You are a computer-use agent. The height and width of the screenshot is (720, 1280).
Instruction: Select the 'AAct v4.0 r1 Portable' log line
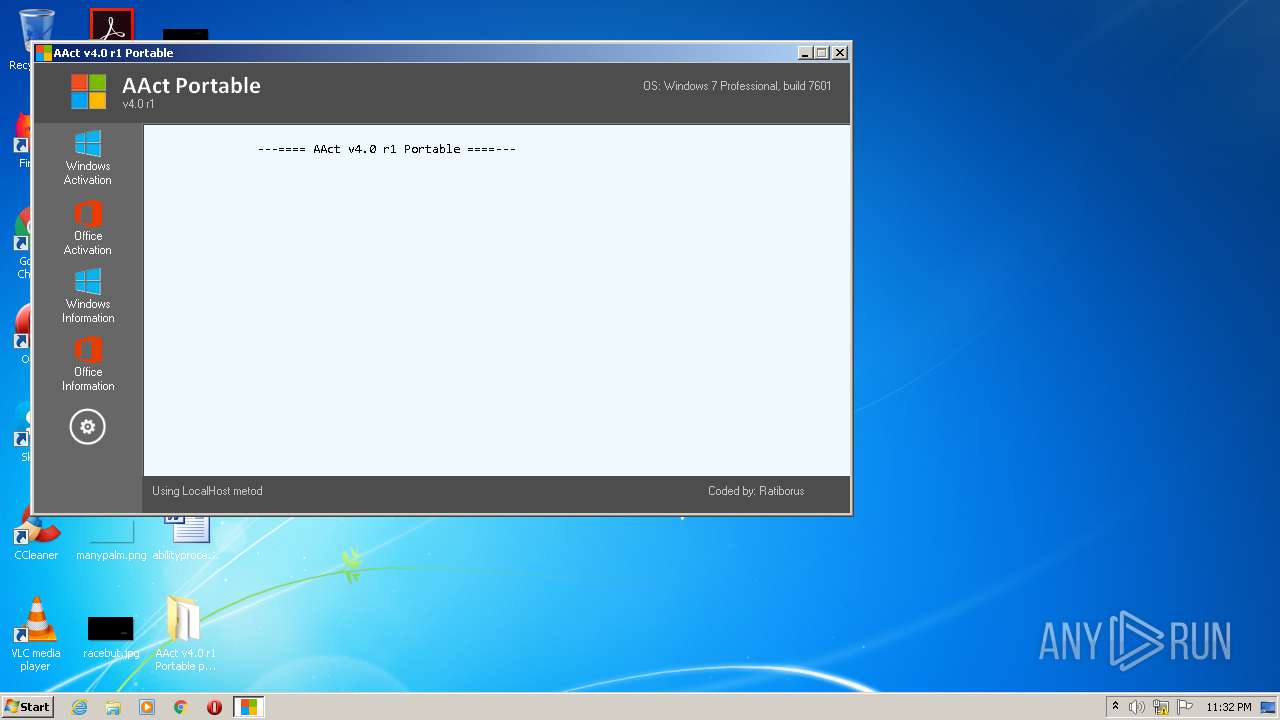(387, 149)
